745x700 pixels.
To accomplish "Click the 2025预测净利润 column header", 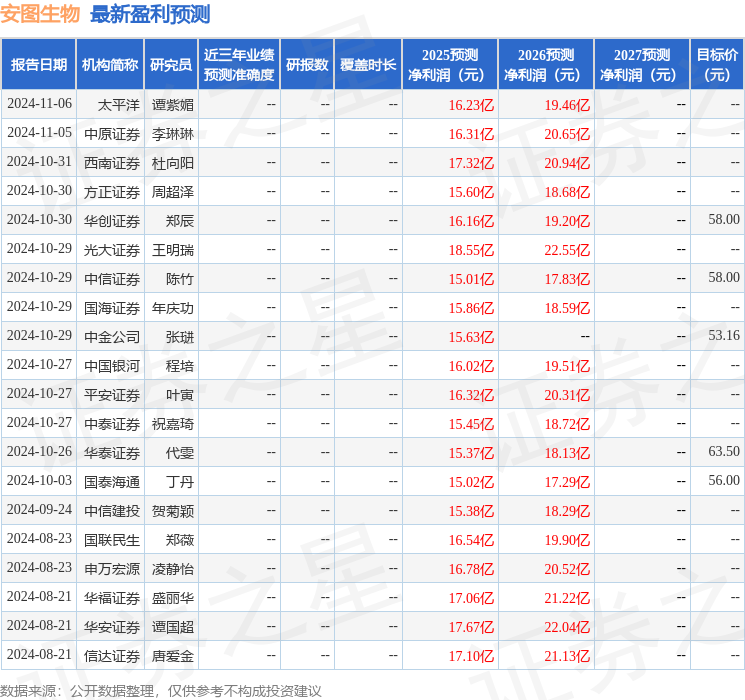I will click(450, 65).
